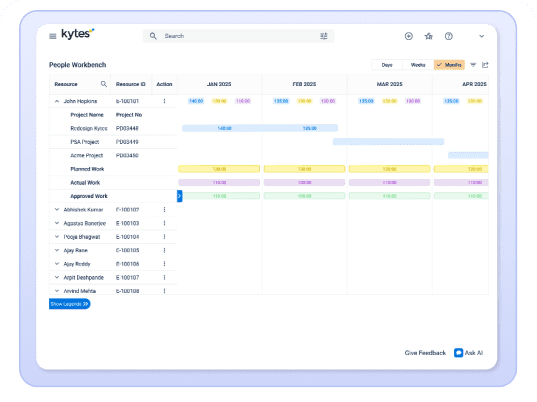Click the Show Legends button
Viewport: 537px width, 402px height.
point(70,304)
